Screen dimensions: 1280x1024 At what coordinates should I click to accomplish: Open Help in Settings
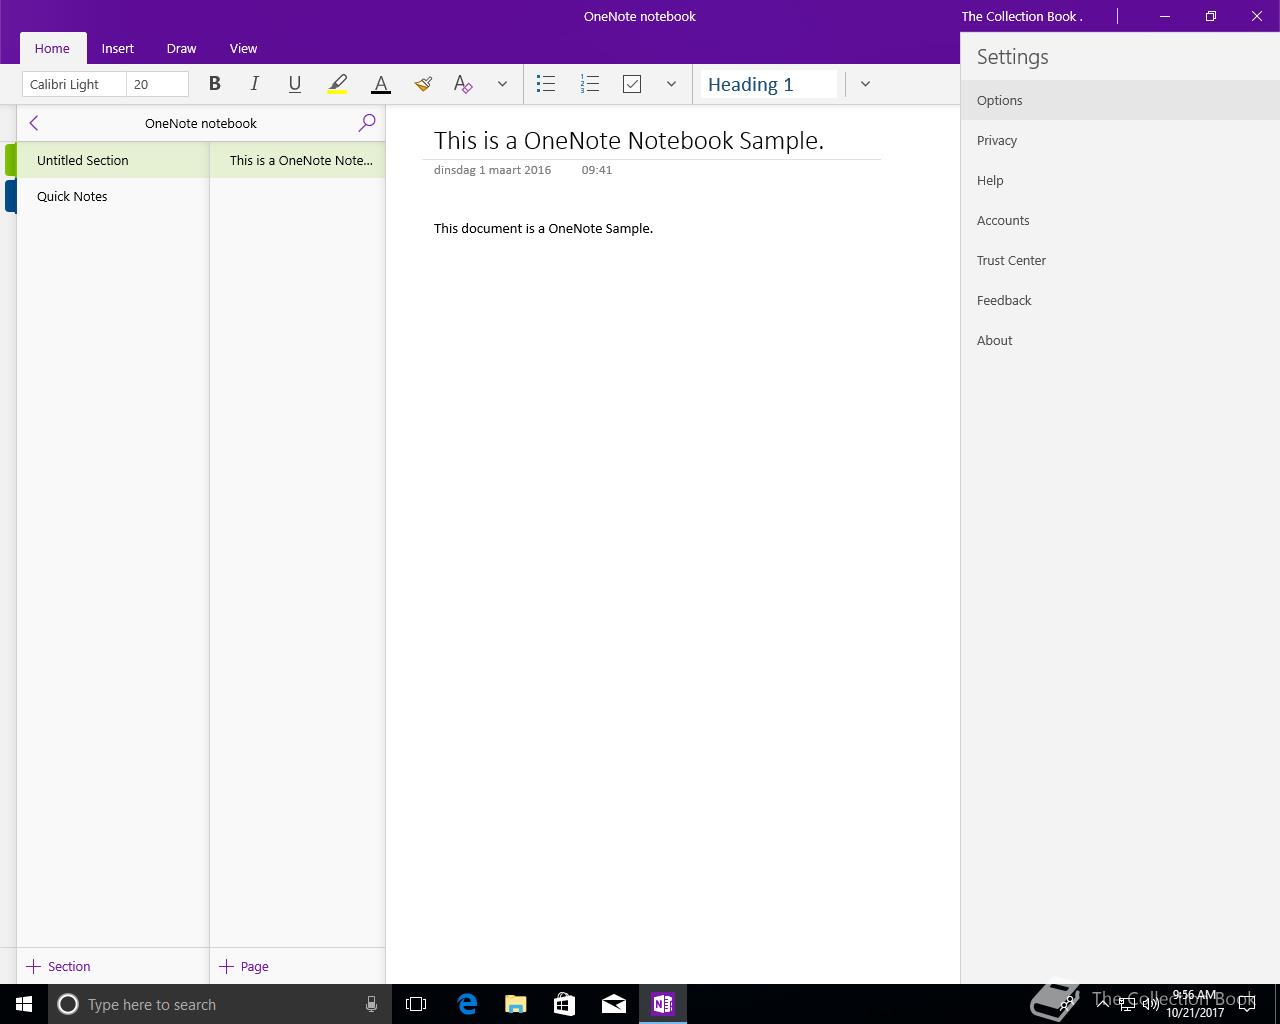(1120, 180)
